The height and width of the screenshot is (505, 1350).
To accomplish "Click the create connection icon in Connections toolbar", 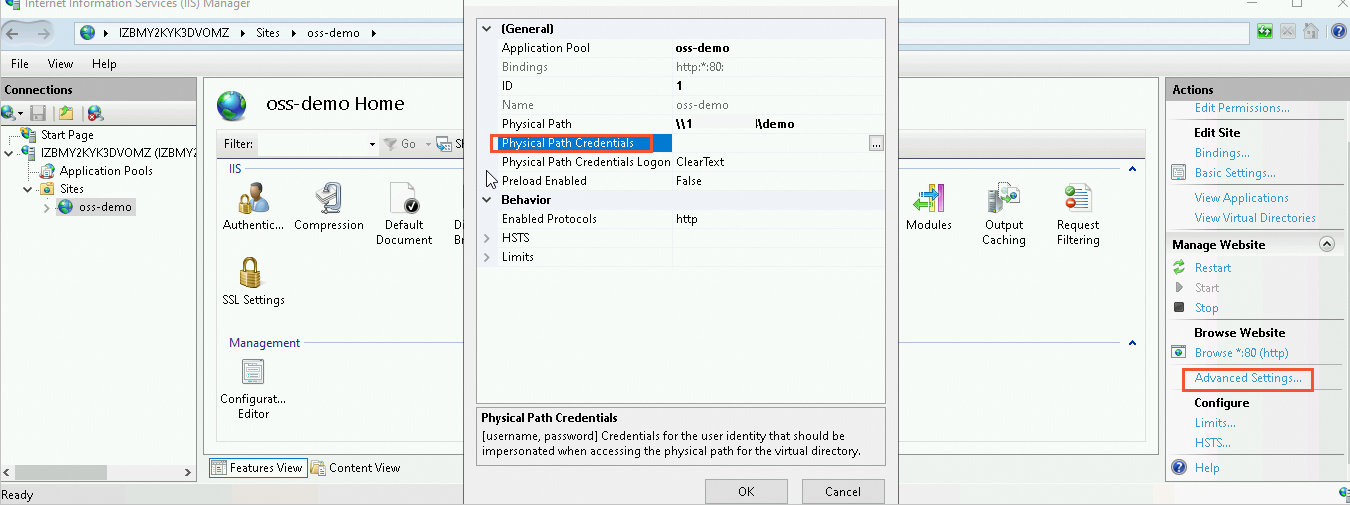I will 11,114.
